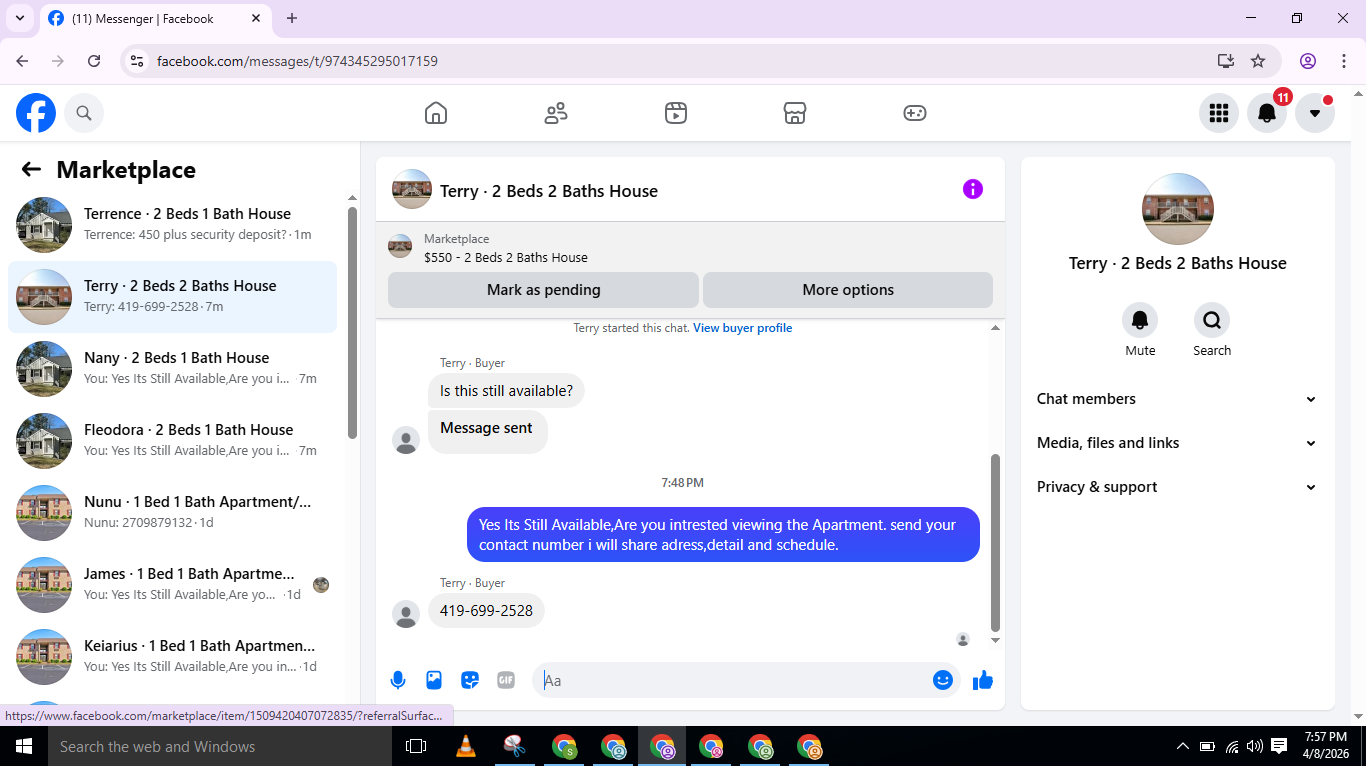Close the Messenger browser tab
Image resolution: width=1366 pixels, height=766 pixels.
pyautogui.click(x=255, y=19)
